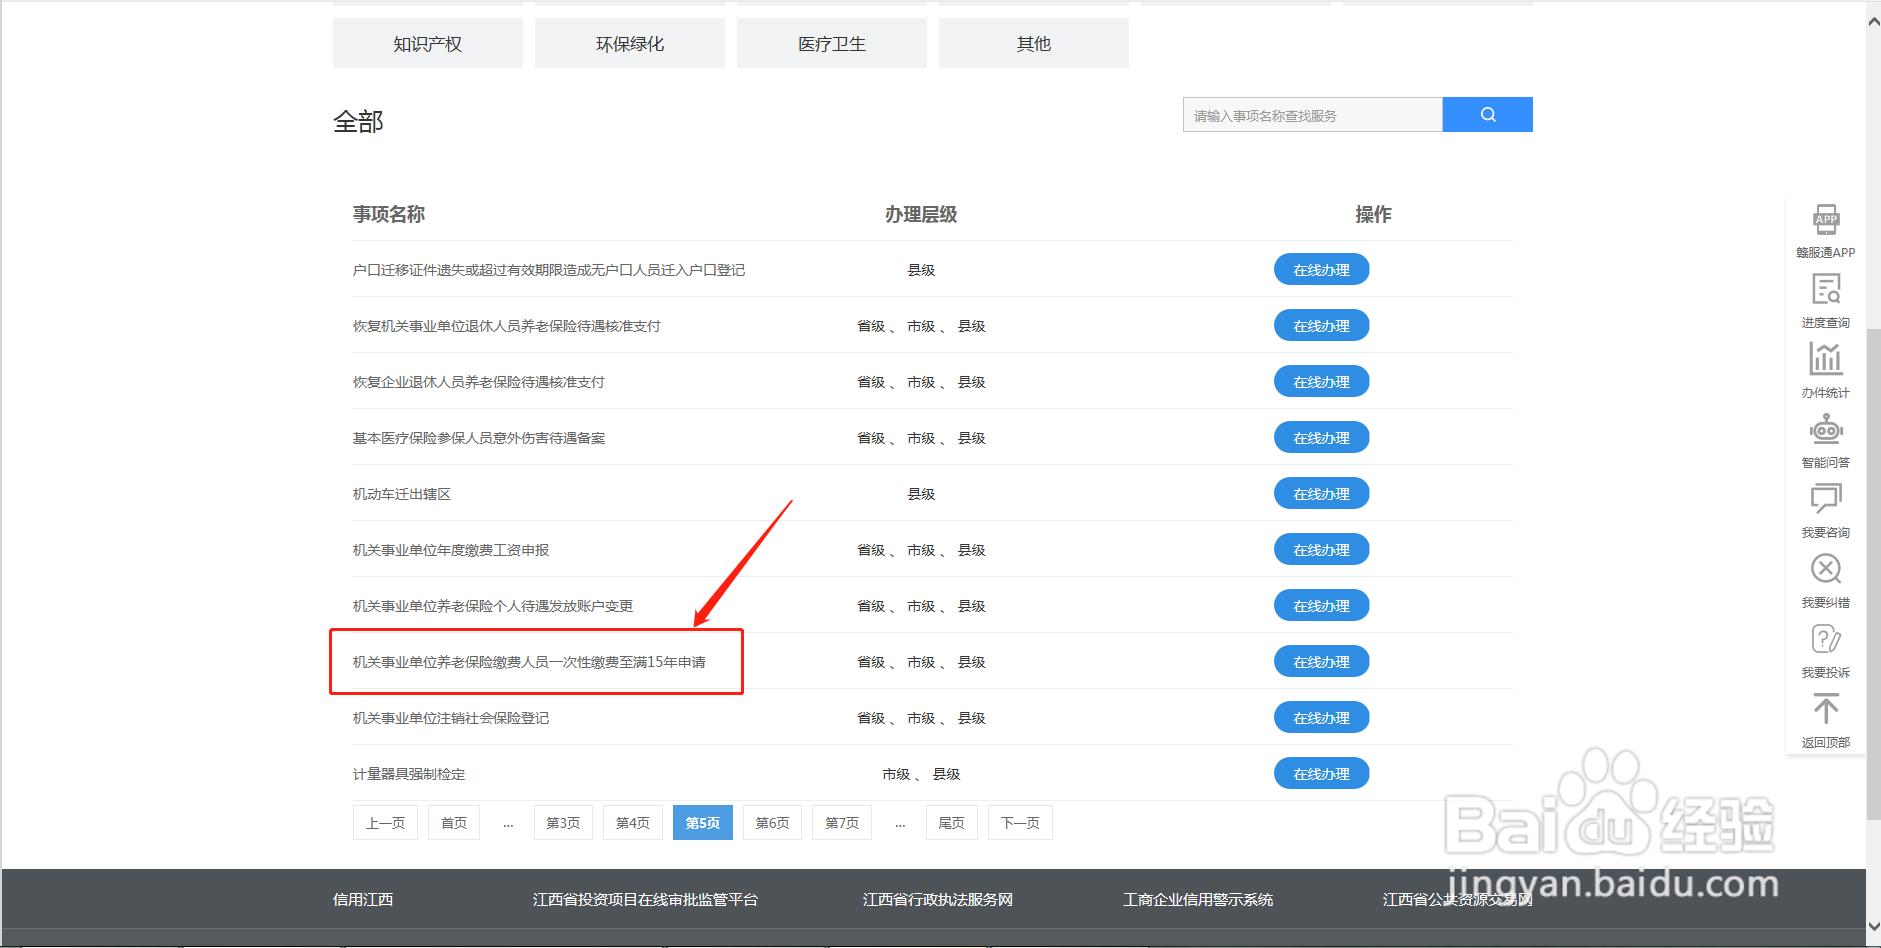Expand pagination with the ellipsis after 首页

508,822
